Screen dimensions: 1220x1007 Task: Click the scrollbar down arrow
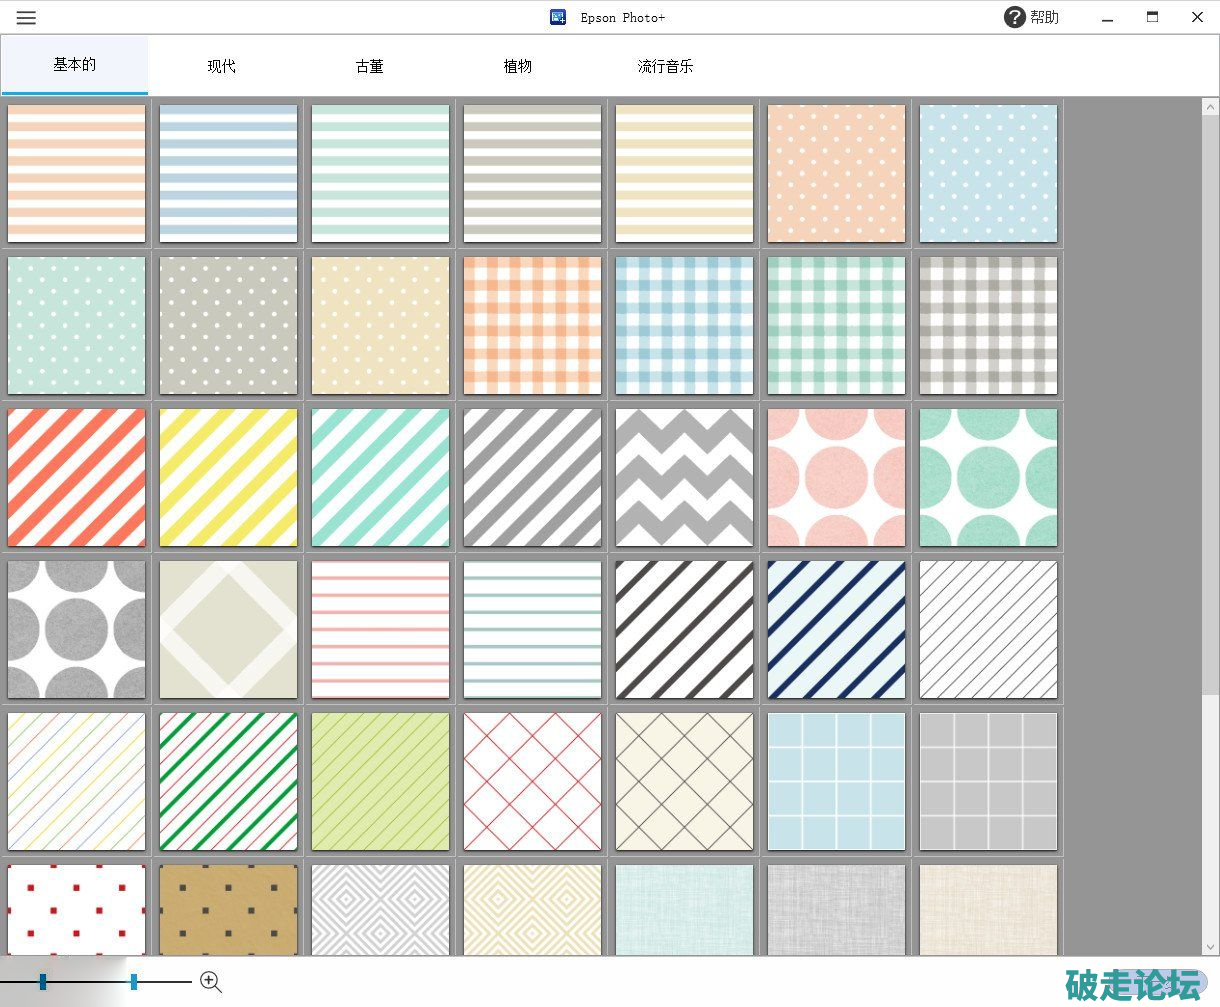(x=1211, y=946)
